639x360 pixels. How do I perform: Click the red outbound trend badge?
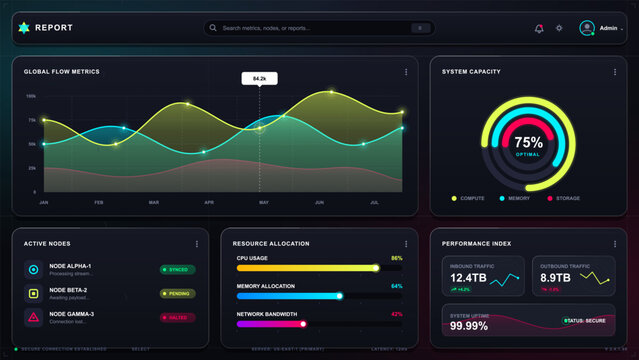(550, 289)
